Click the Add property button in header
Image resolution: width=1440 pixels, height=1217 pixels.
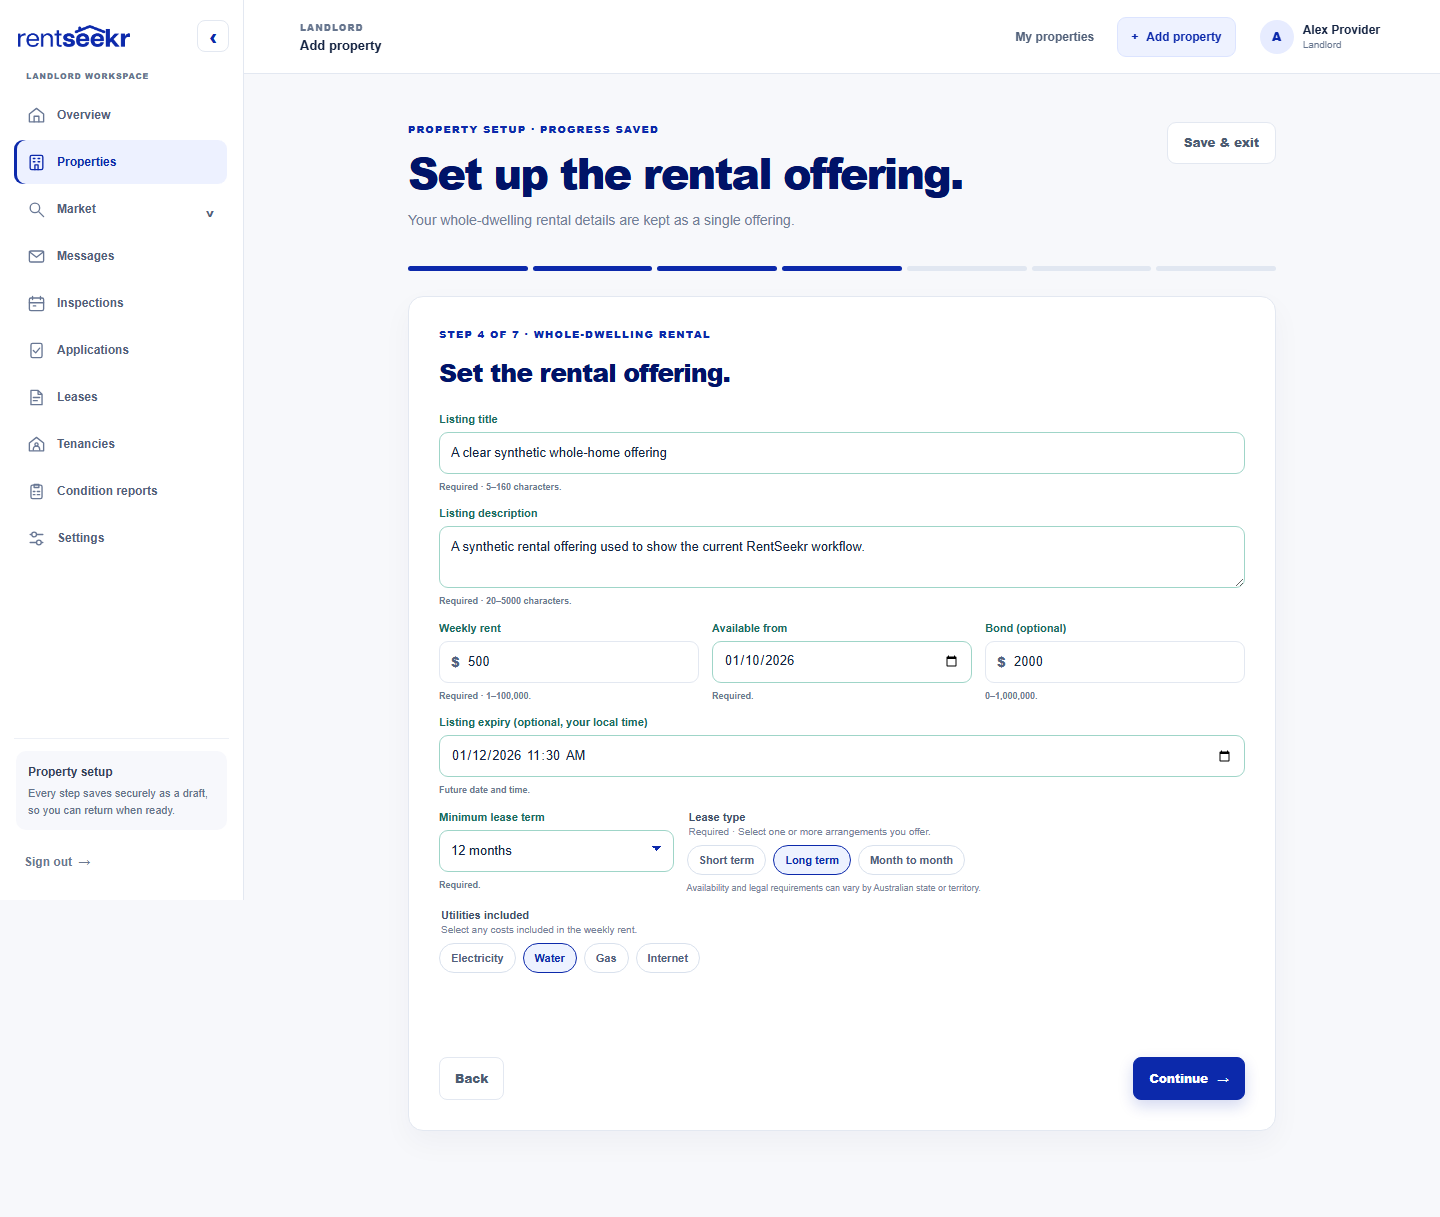[x=1176, y=37]
